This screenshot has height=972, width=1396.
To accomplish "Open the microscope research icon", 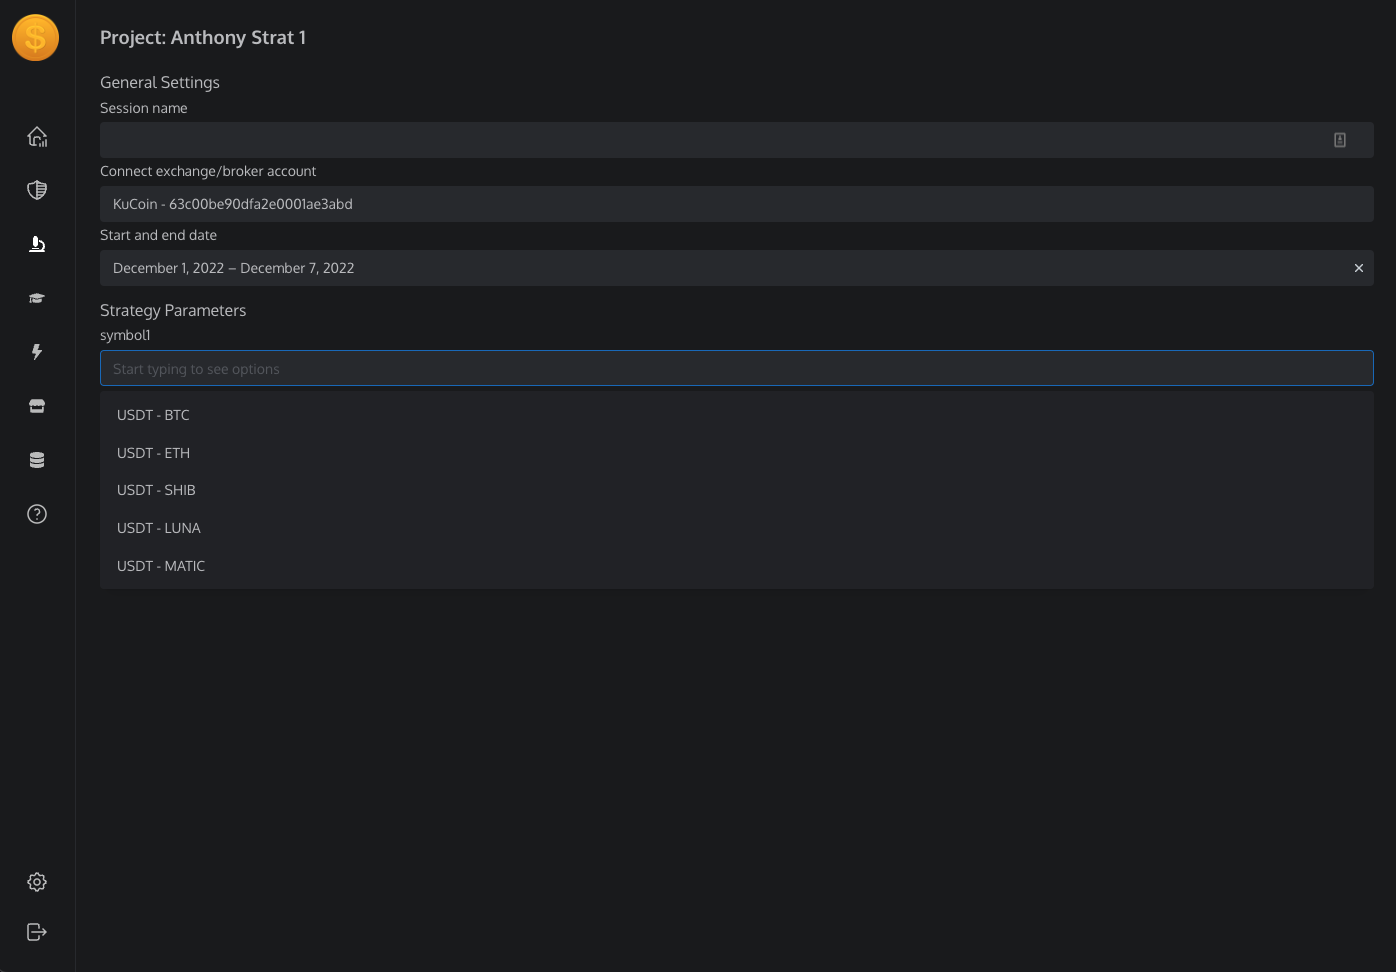I will click(x=37, y=244).
